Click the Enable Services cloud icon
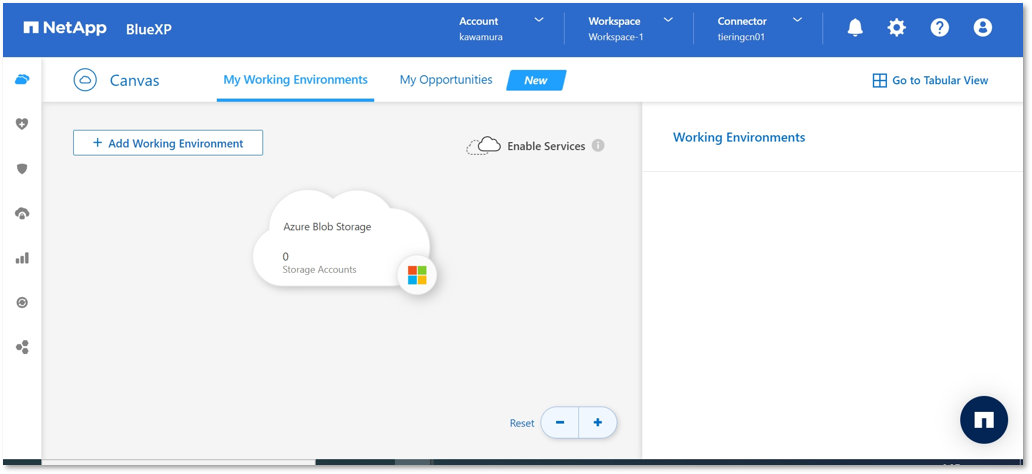Viewport: 1032px width, 474px height. click(484, 145)
